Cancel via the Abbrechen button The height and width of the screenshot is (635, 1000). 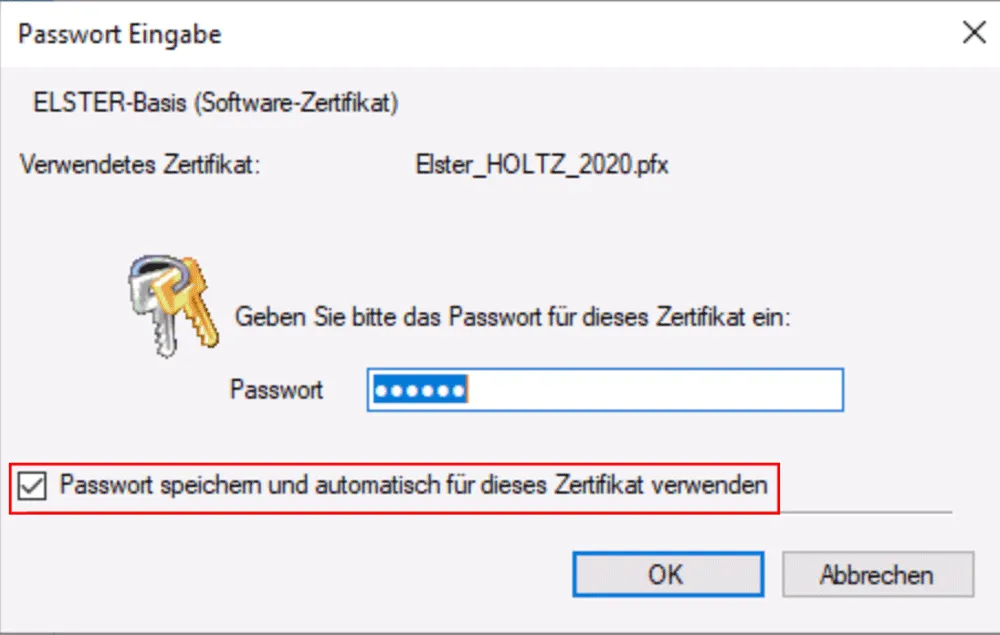coord(878,574)
